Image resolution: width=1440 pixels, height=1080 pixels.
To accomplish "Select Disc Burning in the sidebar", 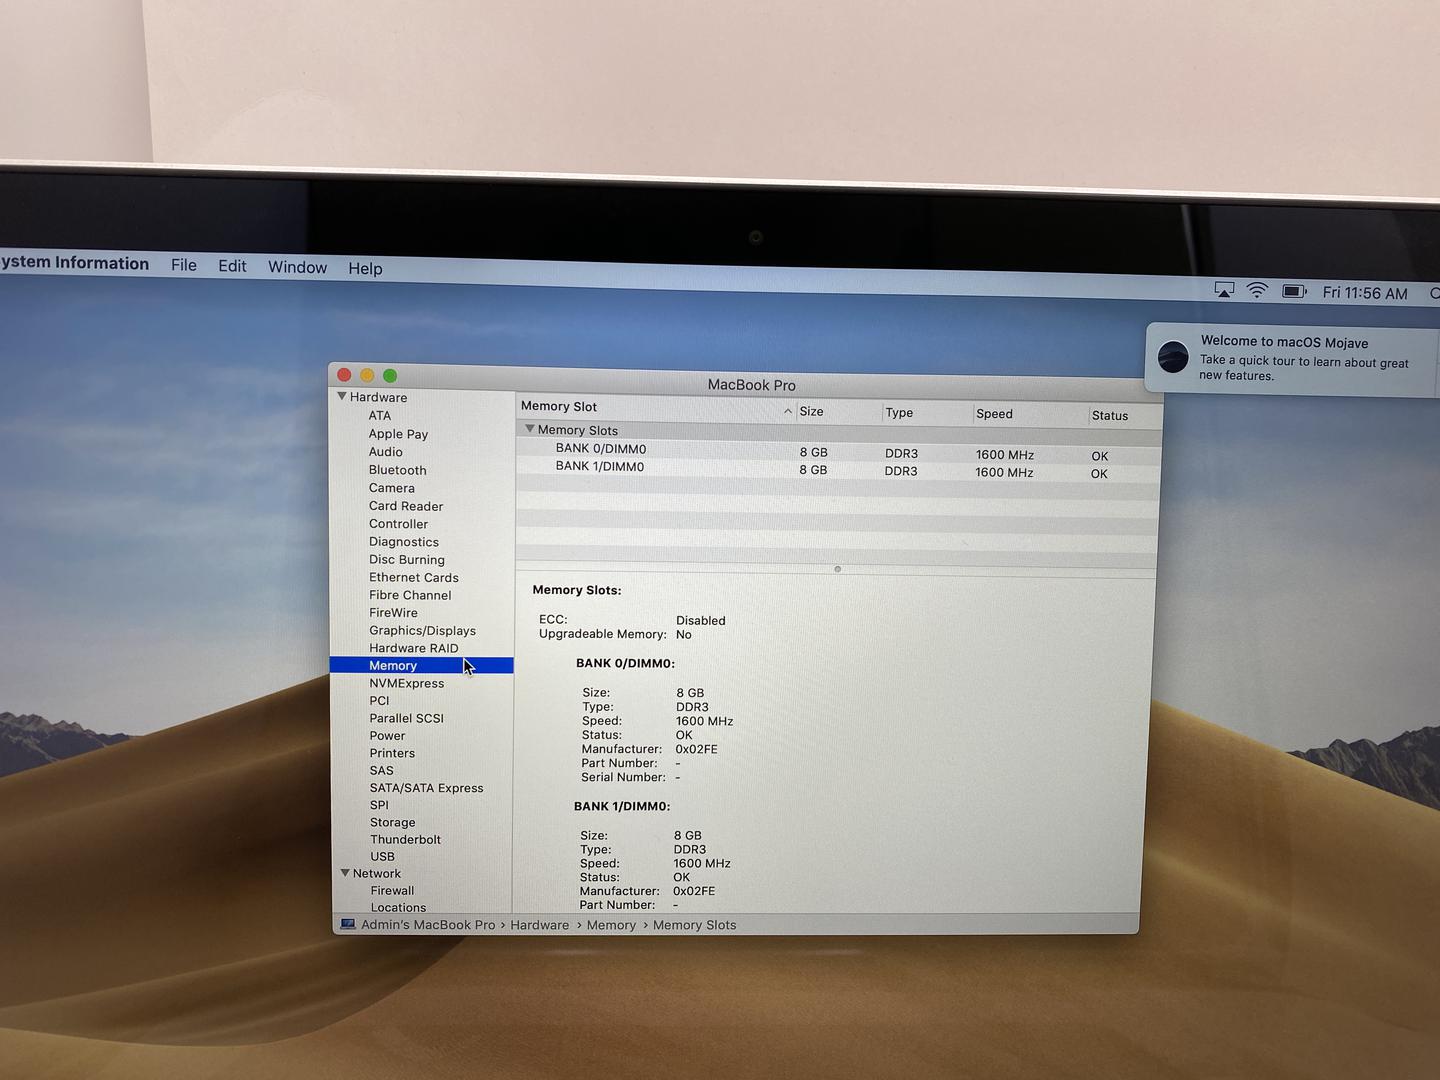I will [407, 559].
